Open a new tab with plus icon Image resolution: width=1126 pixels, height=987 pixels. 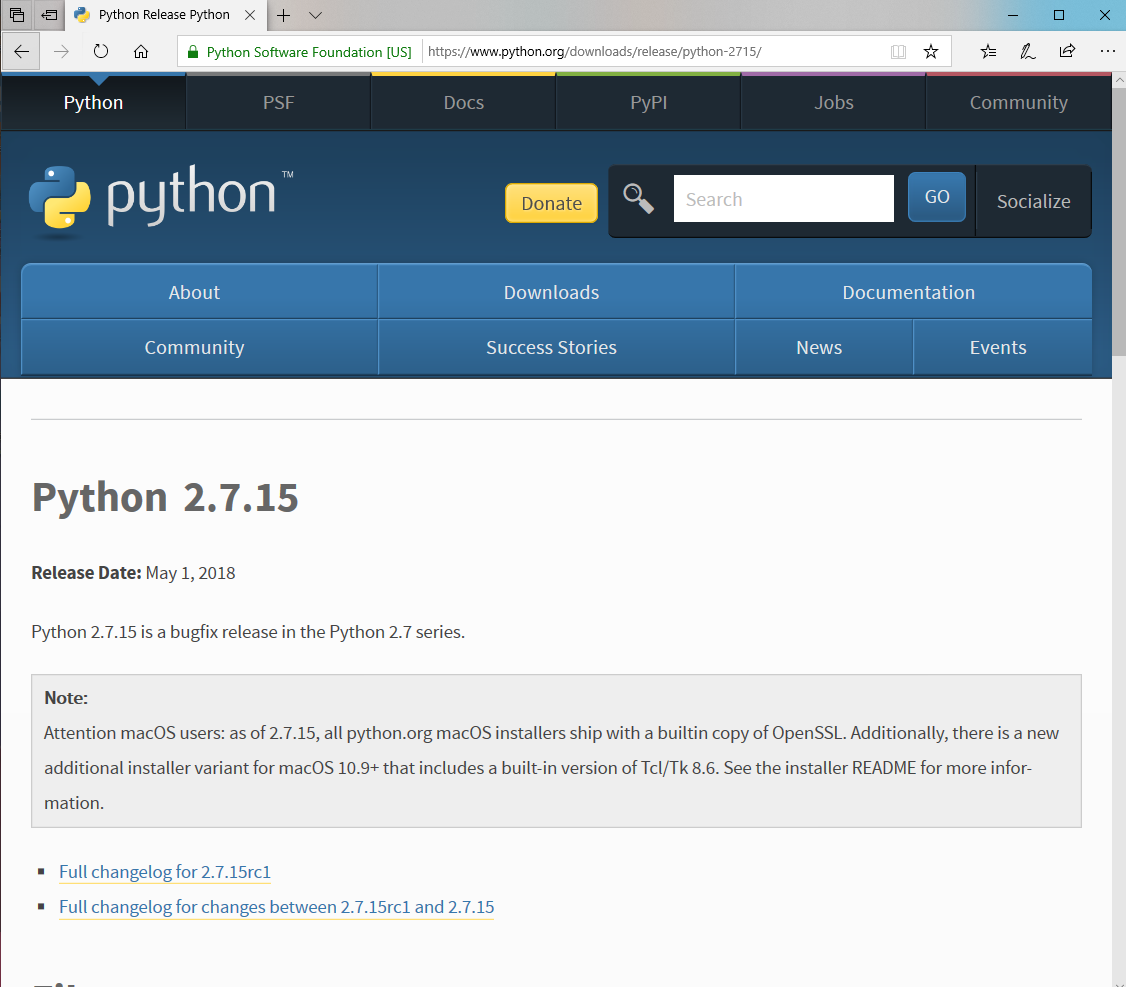pyautogui.click(x=284, y=15)
